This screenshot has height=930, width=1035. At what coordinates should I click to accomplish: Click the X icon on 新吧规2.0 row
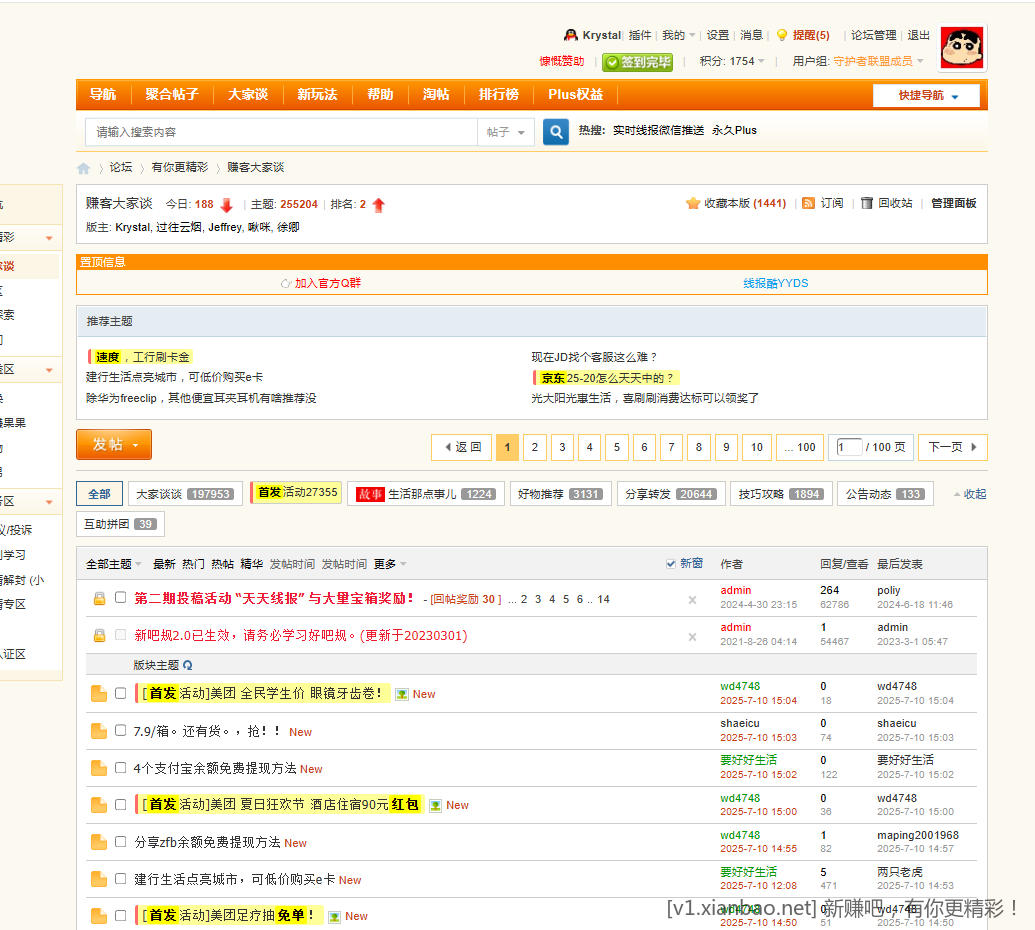pos(692,637)
